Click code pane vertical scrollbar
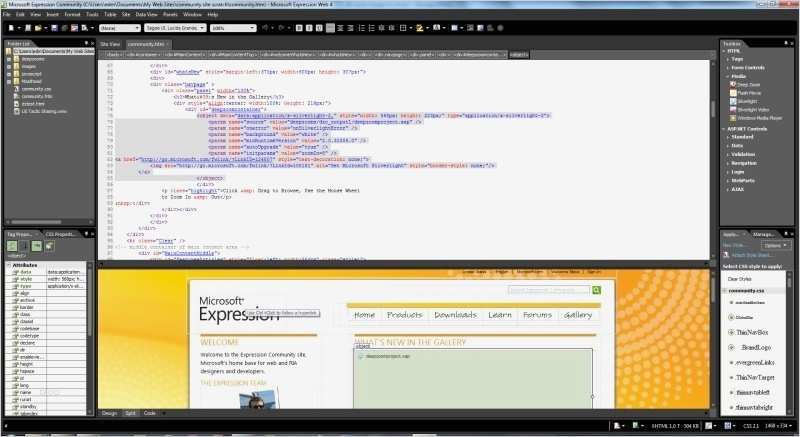800x437 pixels. (713, 160)
